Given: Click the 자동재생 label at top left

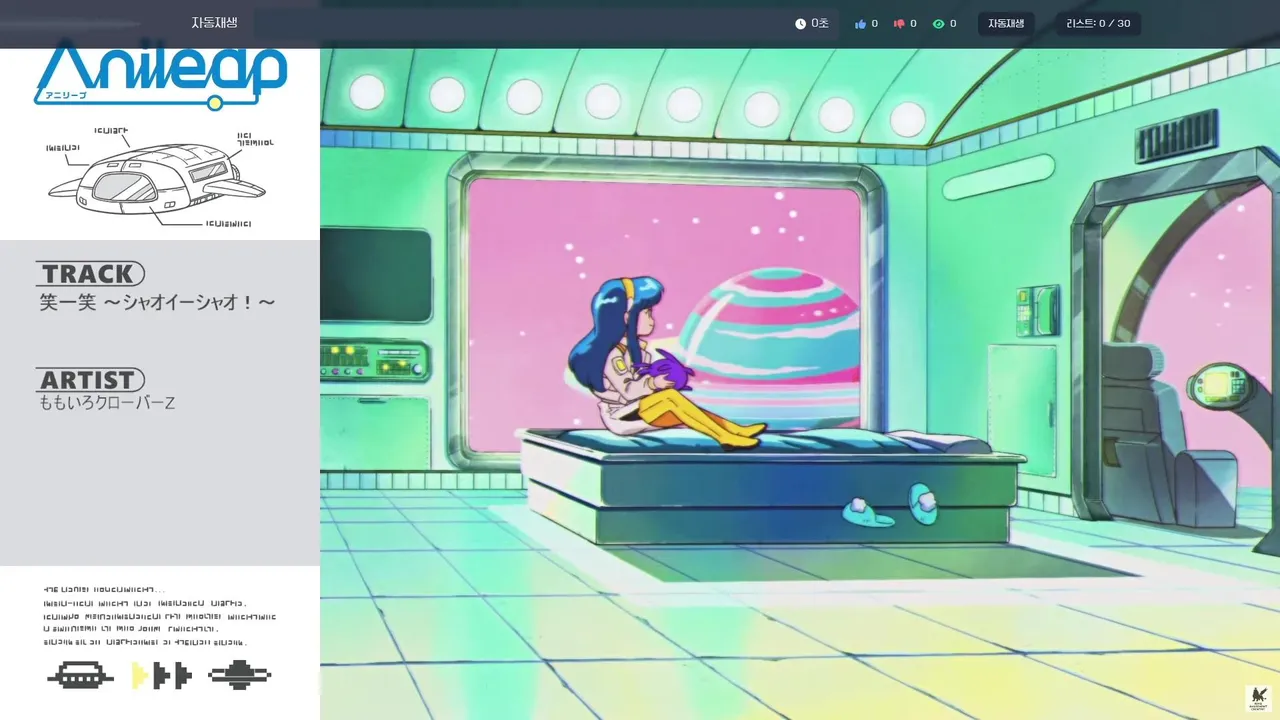Looking at the screenshot, I should [x=215, y=22].
